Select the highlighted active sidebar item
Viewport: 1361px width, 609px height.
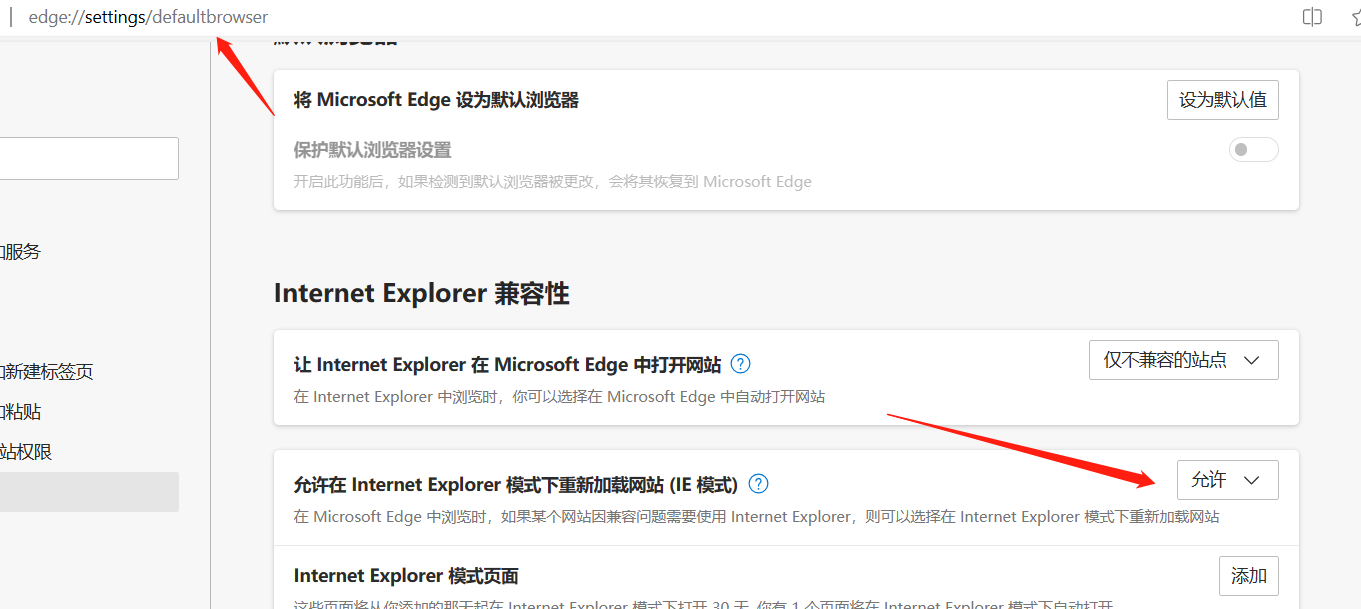tap(89, 492)
